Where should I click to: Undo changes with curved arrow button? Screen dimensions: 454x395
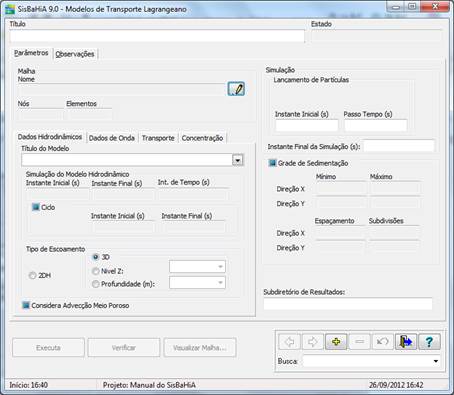(382, 342)
